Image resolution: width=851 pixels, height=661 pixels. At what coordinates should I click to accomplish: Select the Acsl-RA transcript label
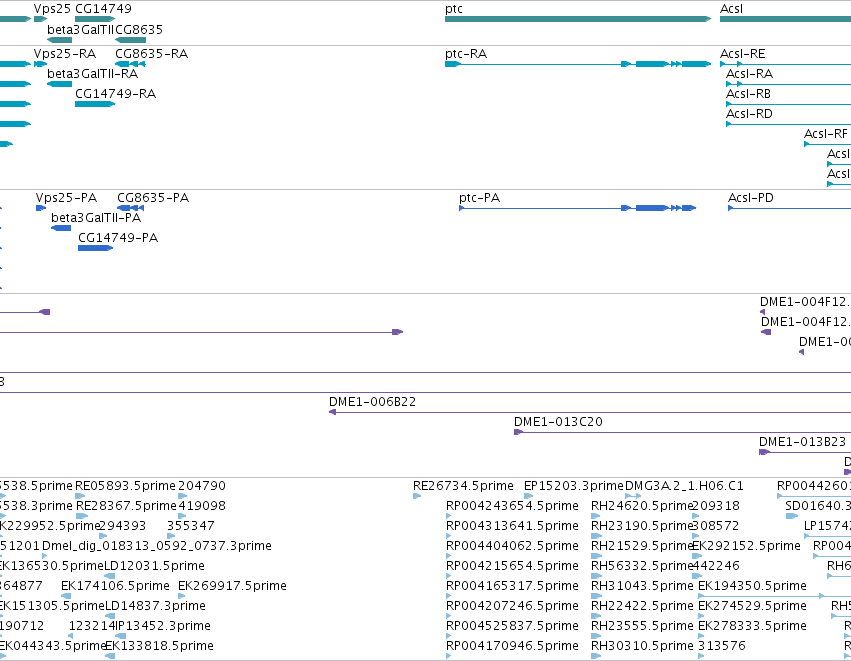point(749,74)
